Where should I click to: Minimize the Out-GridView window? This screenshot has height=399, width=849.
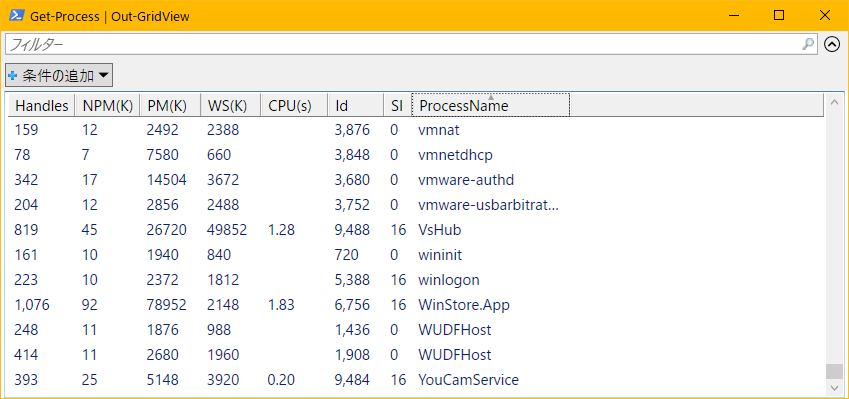pyautogui.click(x=733, y=16)
